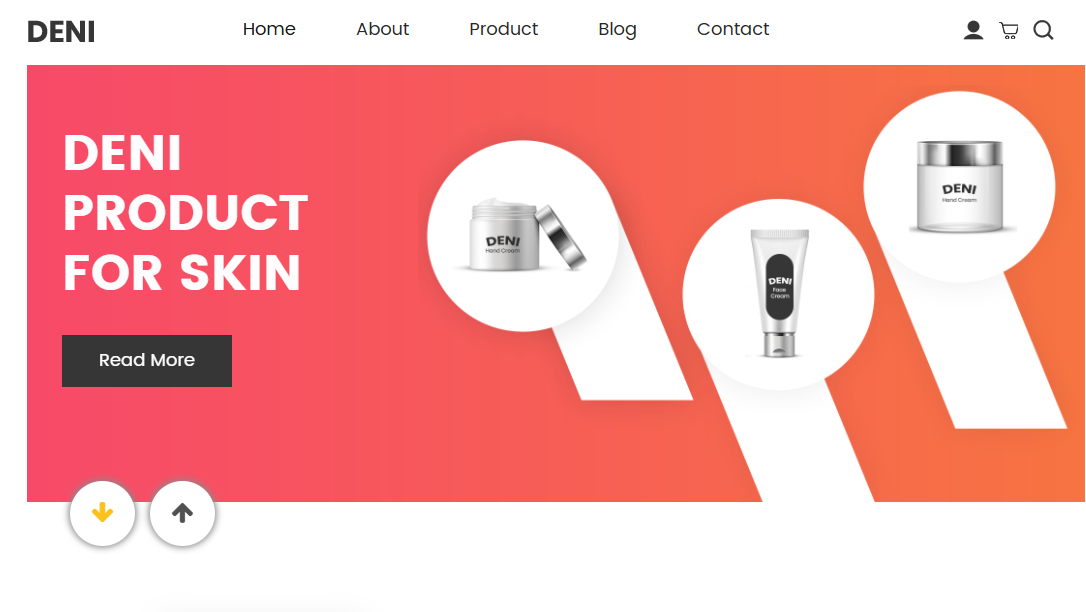This screenshot has height=612, width=1086.
Task: Open the shopping cart icon
Action: 1008,30
